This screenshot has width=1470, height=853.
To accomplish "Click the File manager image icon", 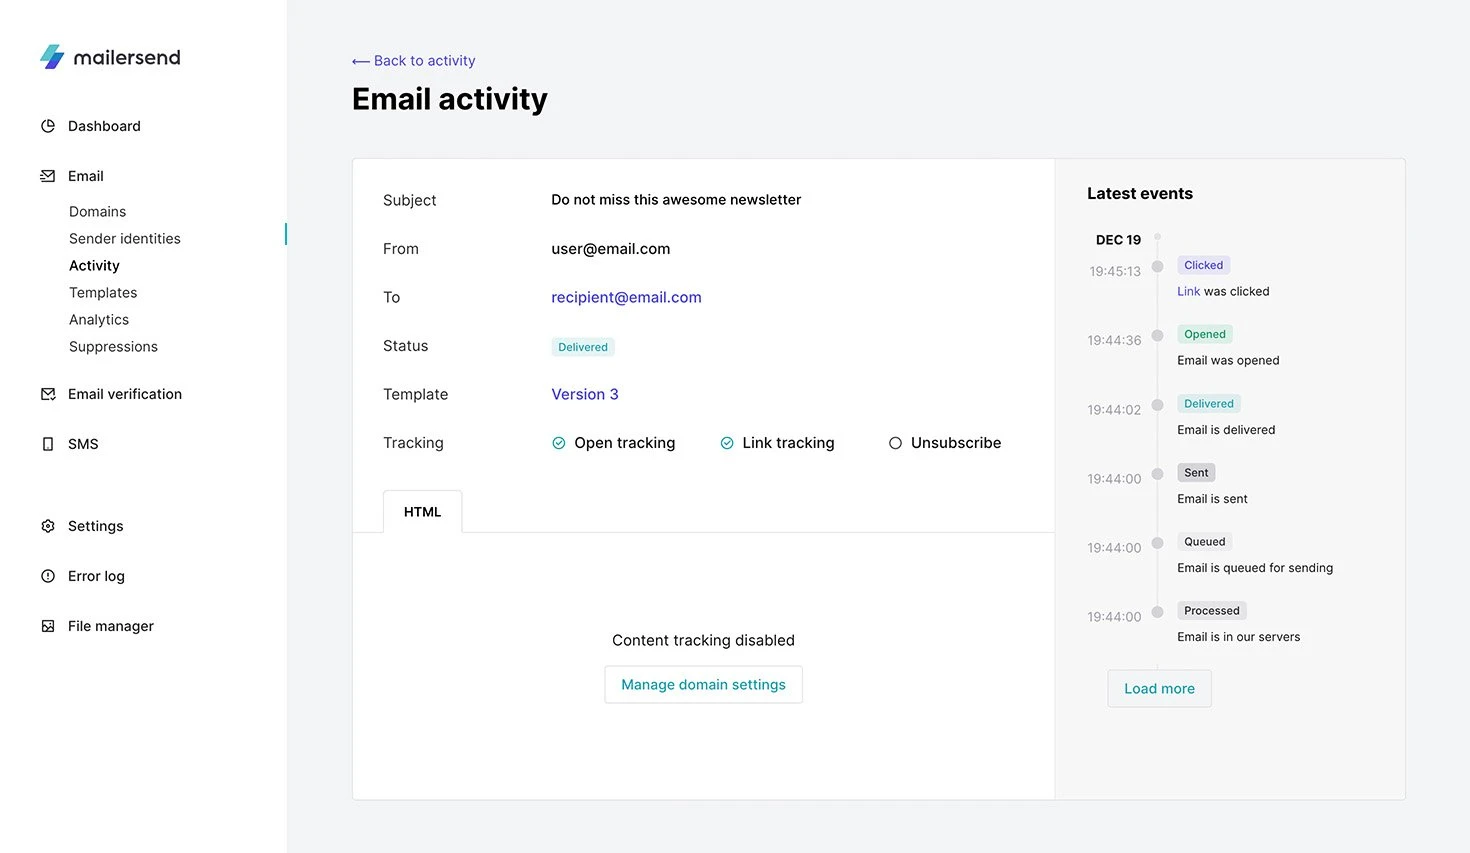I will point(48,626).
